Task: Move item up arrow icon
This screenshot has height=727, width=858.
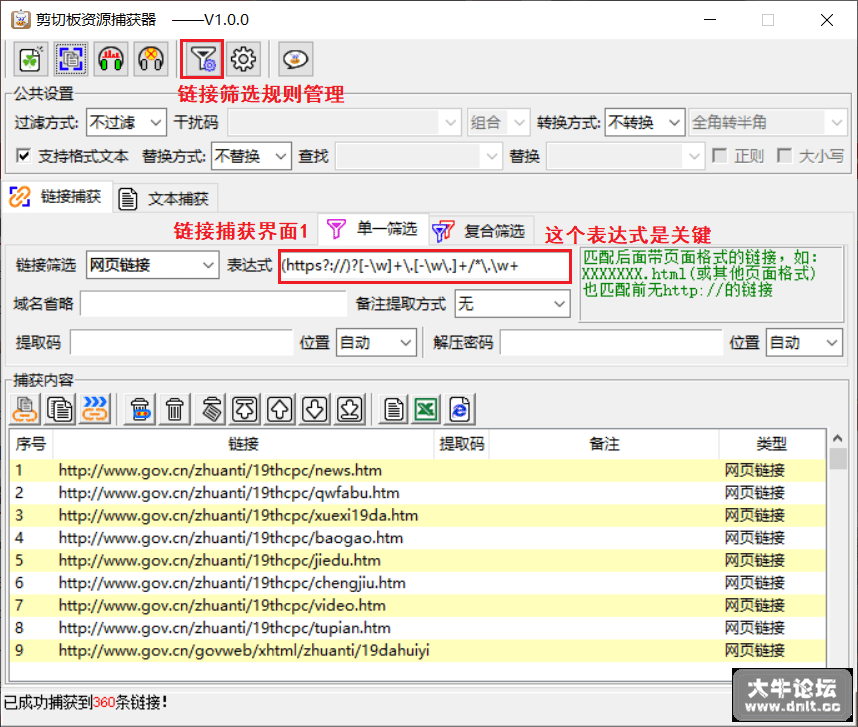Action: pos(280,409)
